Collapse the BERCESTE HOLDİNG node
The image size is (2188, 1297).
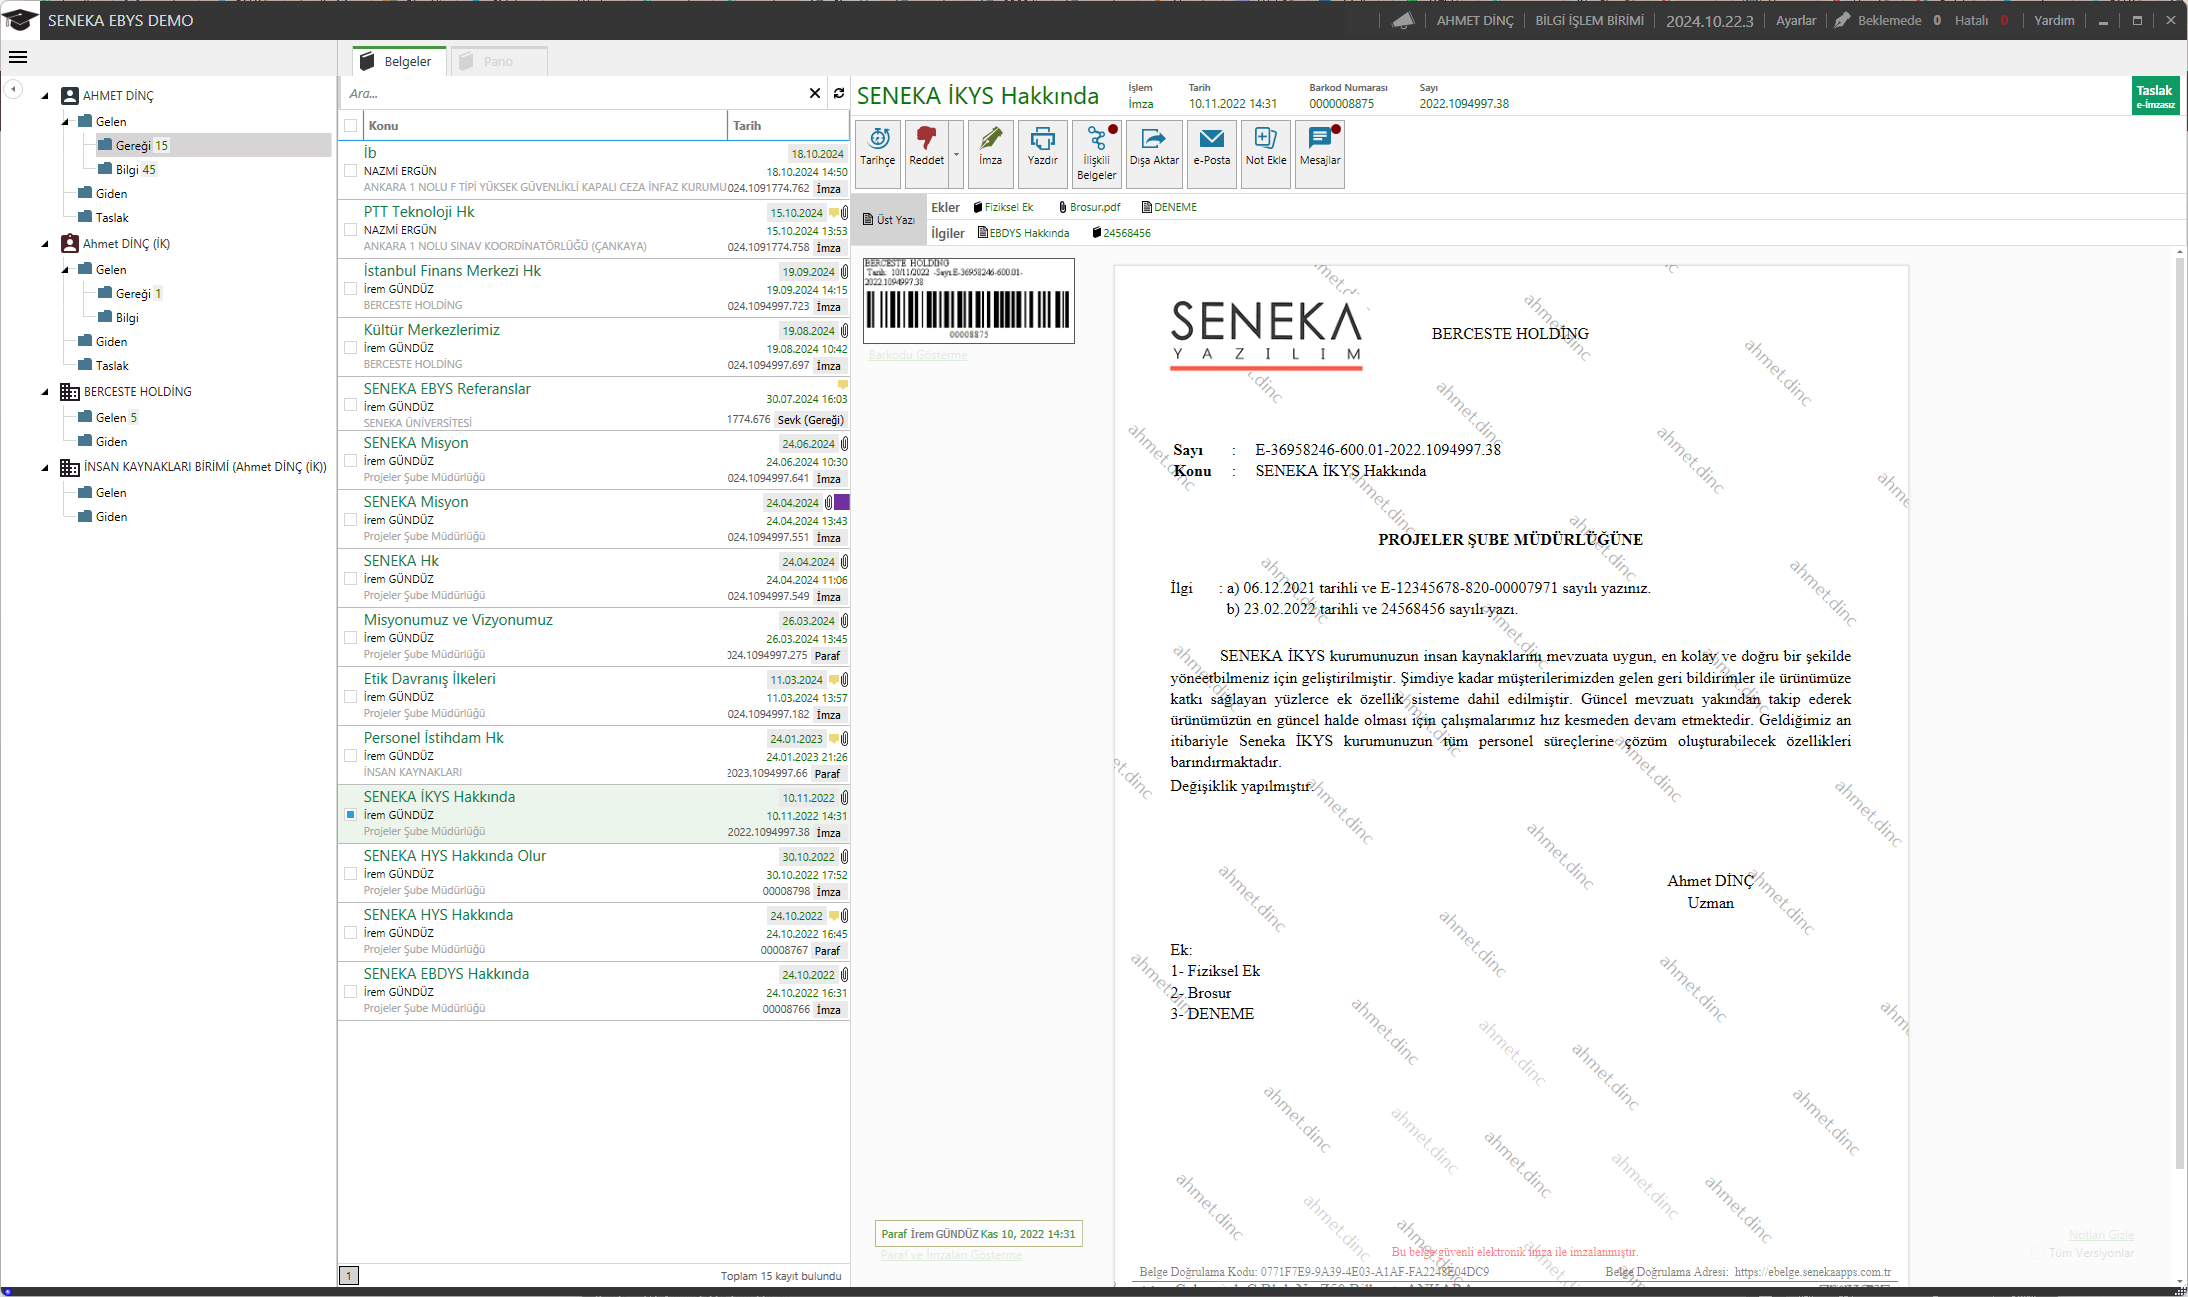click(x=43, y=391)
